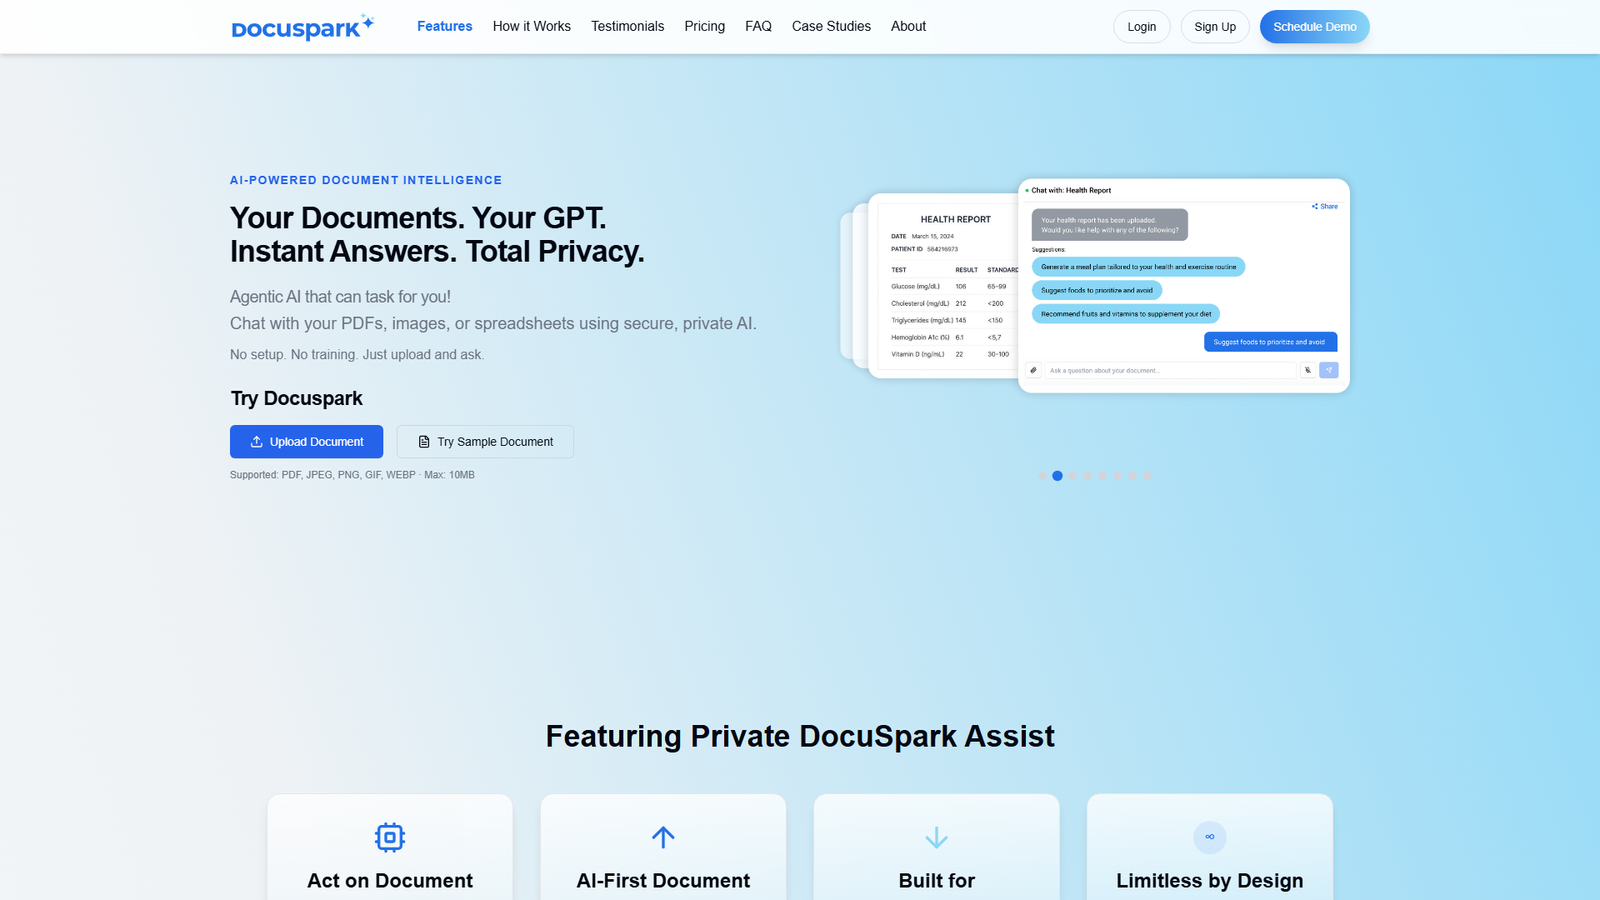Viewport: 1600px width, 900px height.
Task: Select the last carousel dot
Action: 1147,476
